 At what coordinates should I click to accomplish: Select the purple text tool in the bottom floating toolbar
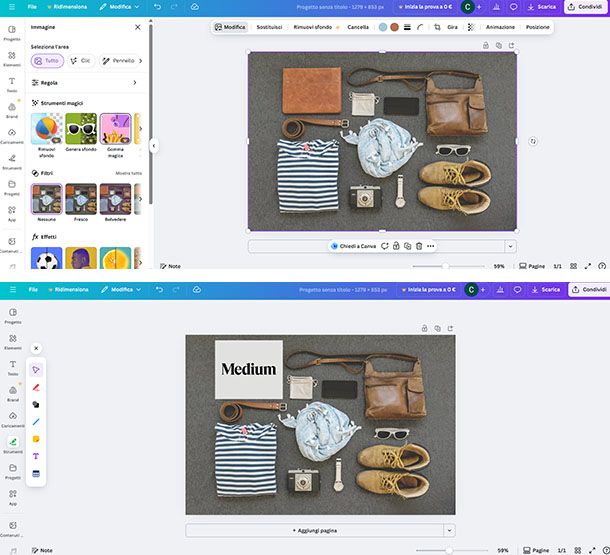tap(36, 456)
